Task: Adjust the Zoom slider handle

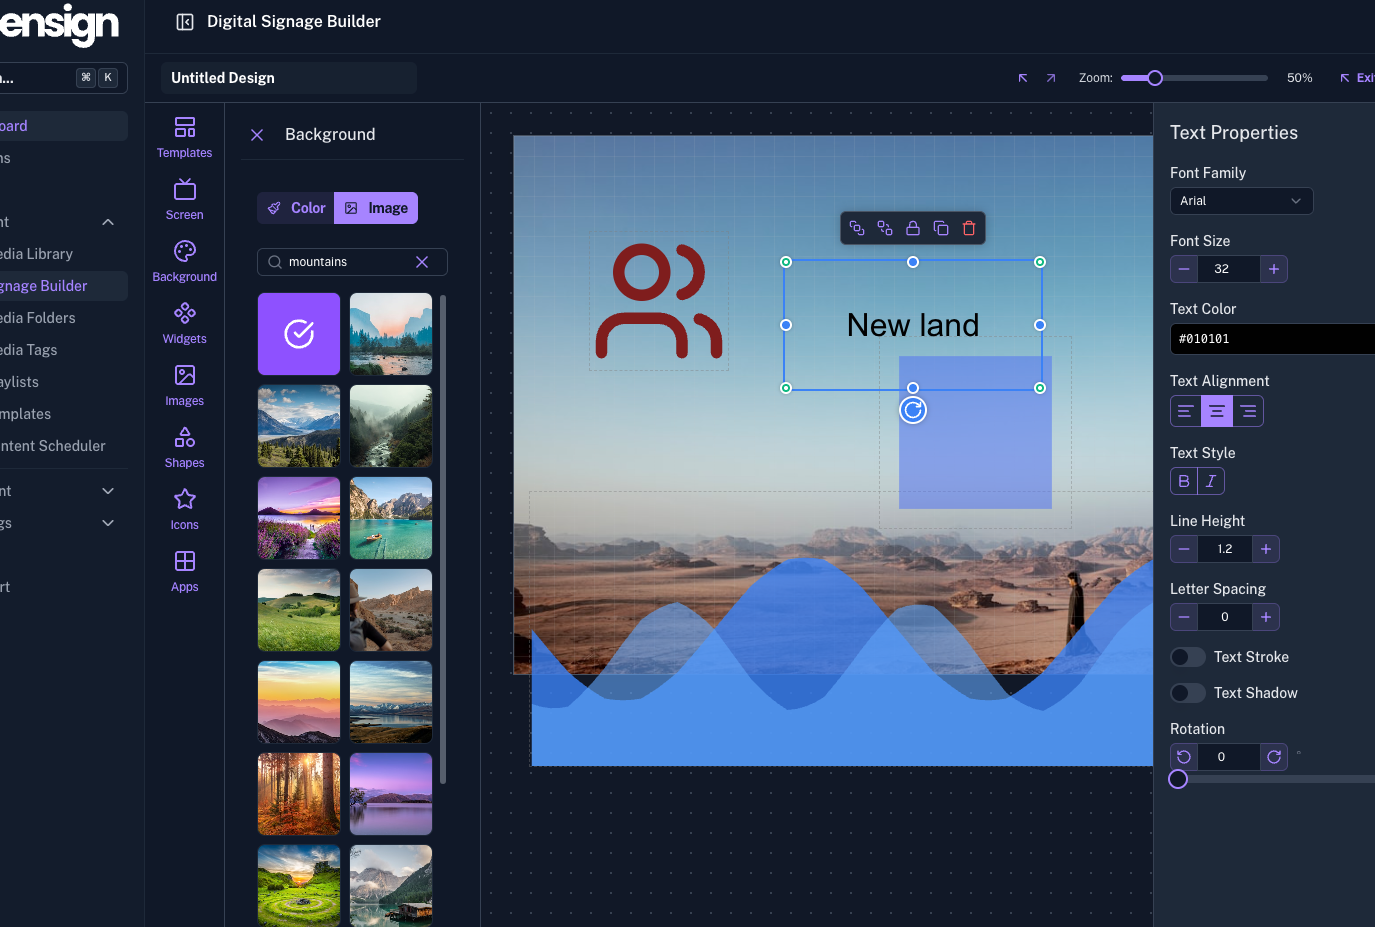Action: click(1155, 77)
